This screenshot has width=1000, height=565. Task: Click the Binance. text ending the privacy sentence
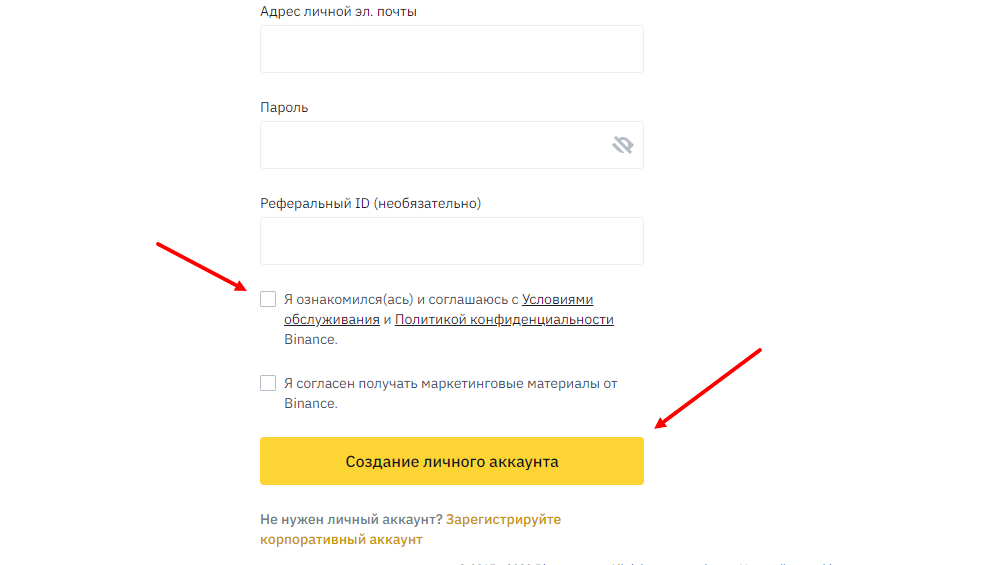(310, 340)
